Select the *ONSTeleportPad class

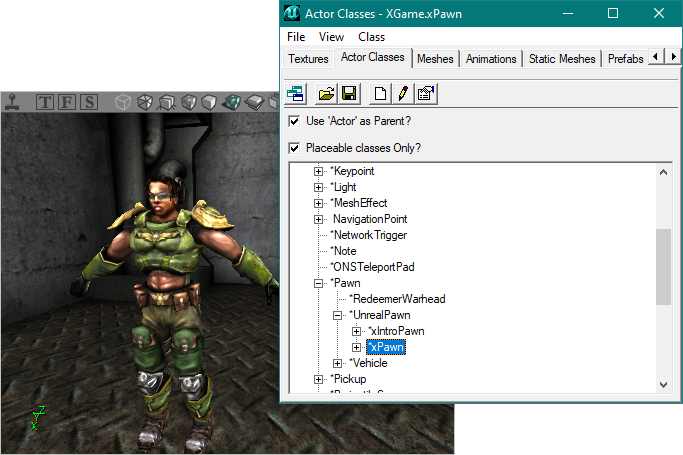[x=372, y=267]
